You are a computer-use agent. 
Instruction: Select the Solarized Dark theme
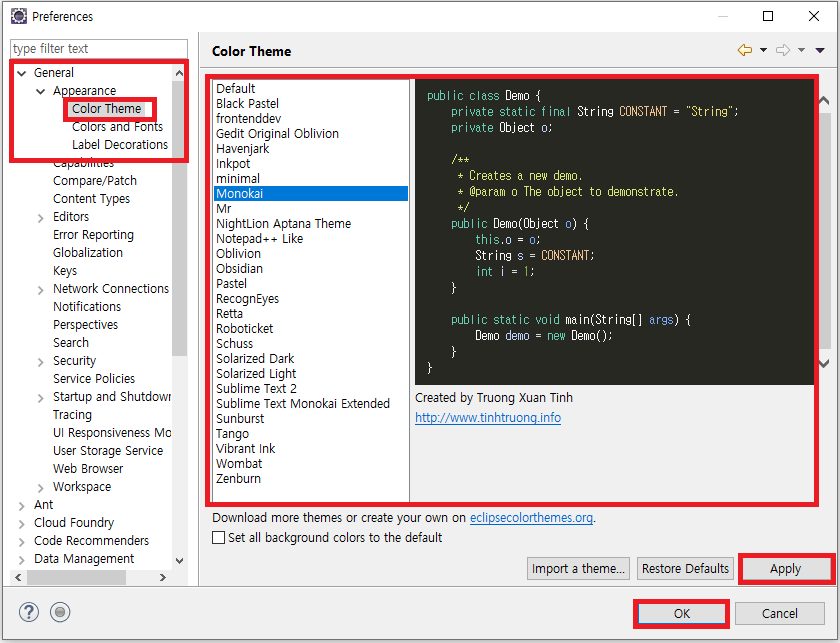[311, 358]
